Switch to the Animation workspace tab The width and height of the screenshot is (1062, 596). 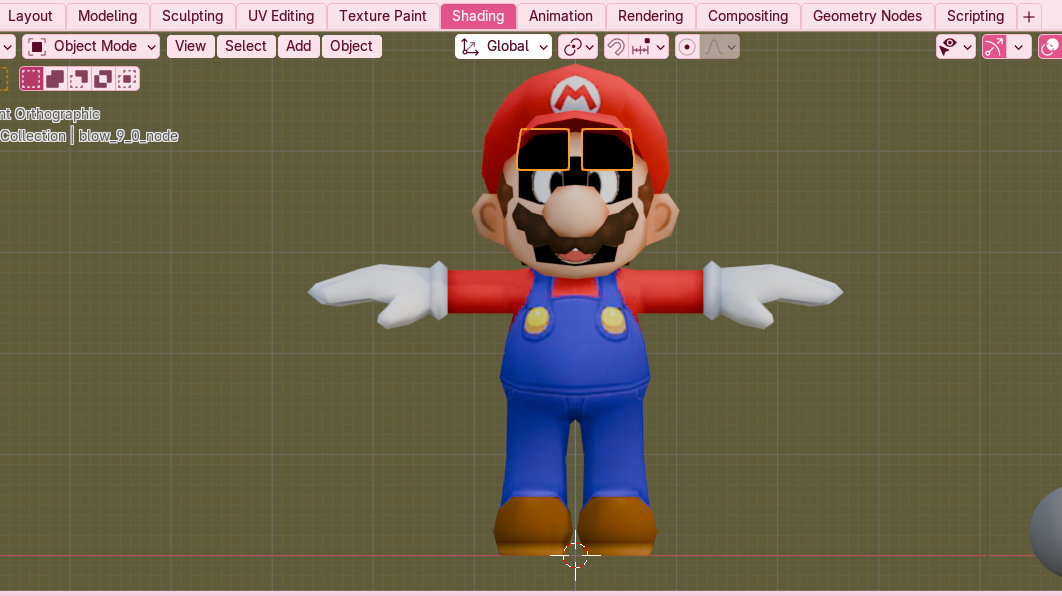pos(561,16)
